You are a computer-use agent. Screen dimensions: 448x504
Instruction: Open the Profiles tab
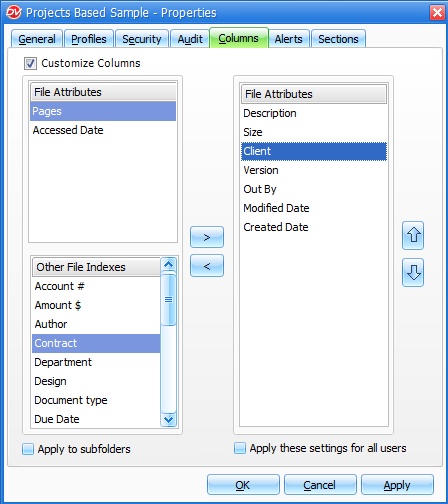[x=89, y=39]
